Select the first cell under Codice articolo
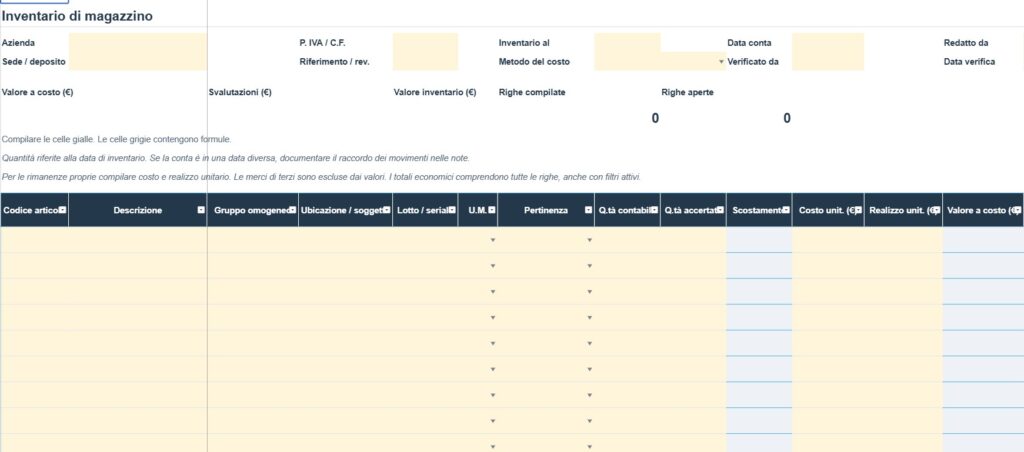 point(35,240)
